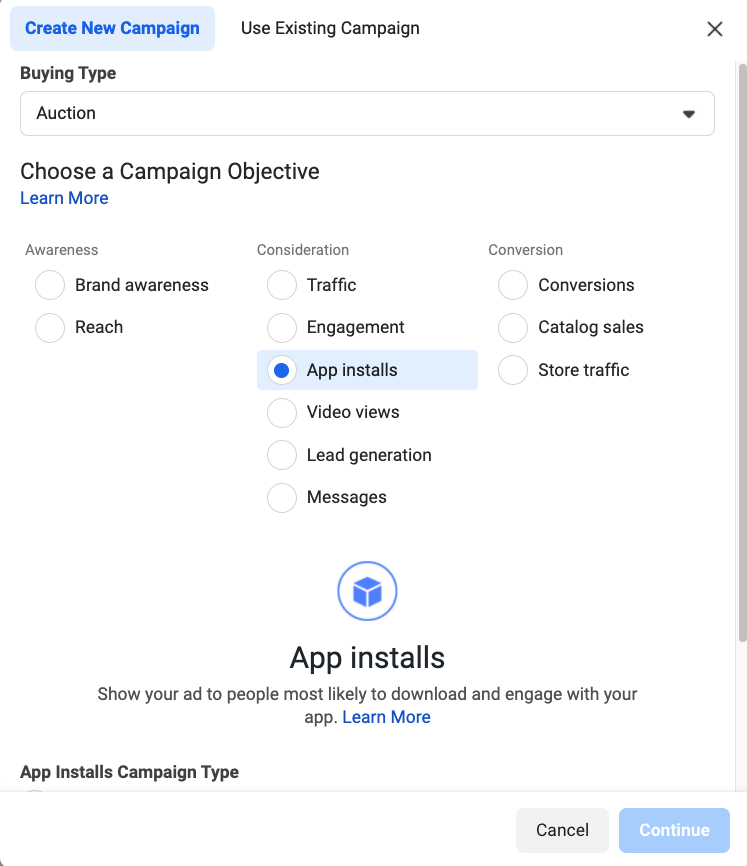Open the Create New Campaign tab
Viewport: 747px width, 866px height.
tap(113, 28)
